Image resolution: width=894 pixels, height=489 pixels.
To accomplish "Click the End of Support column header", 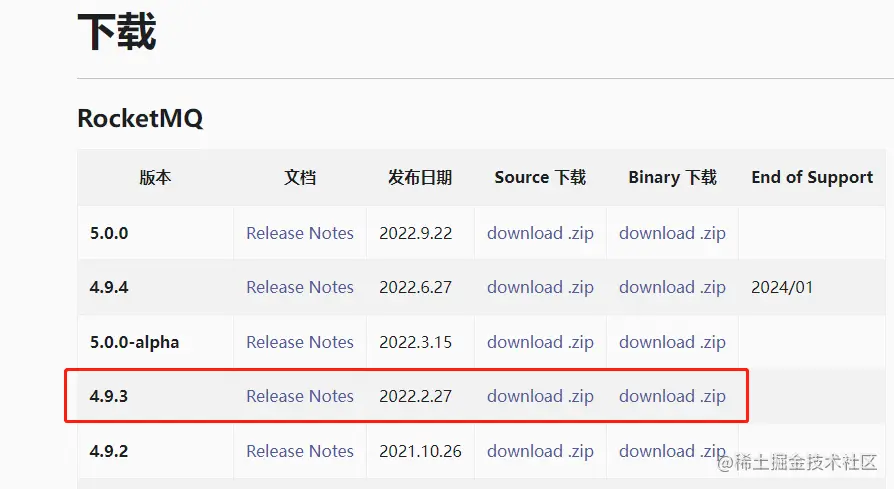I will [812, 177].
